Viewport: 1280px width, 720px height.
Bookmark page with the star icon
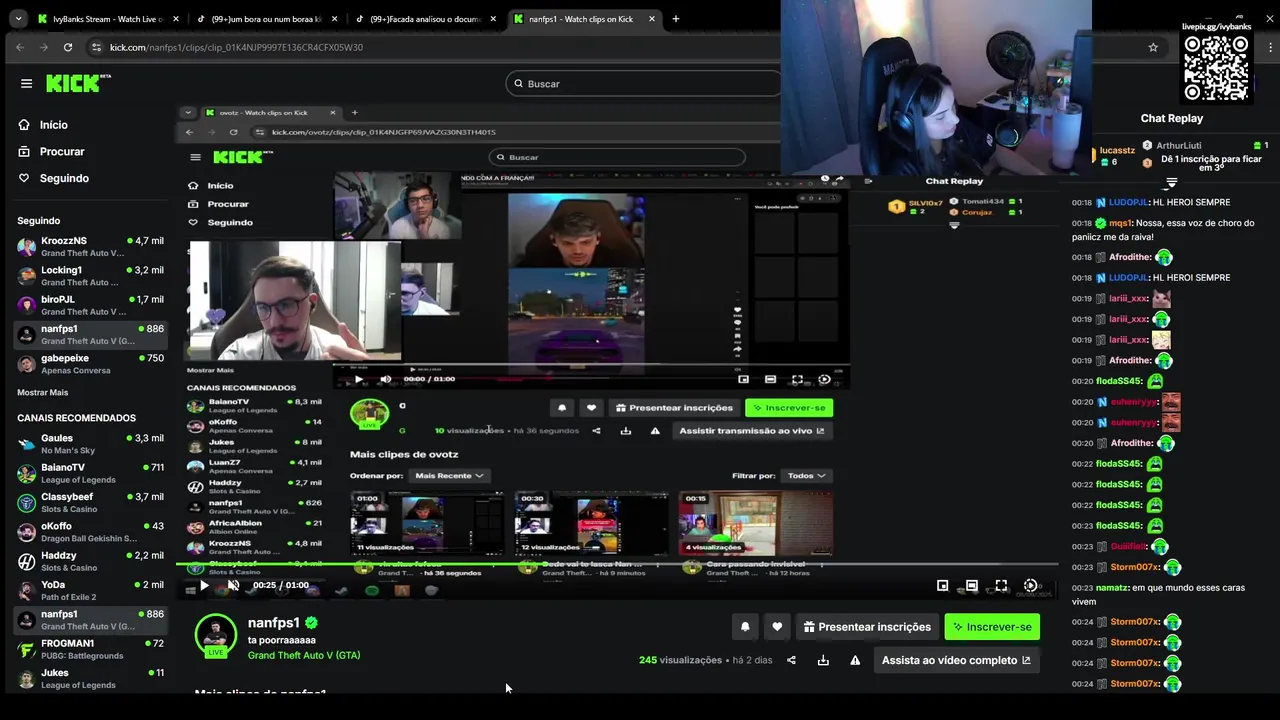[1153, 47]
